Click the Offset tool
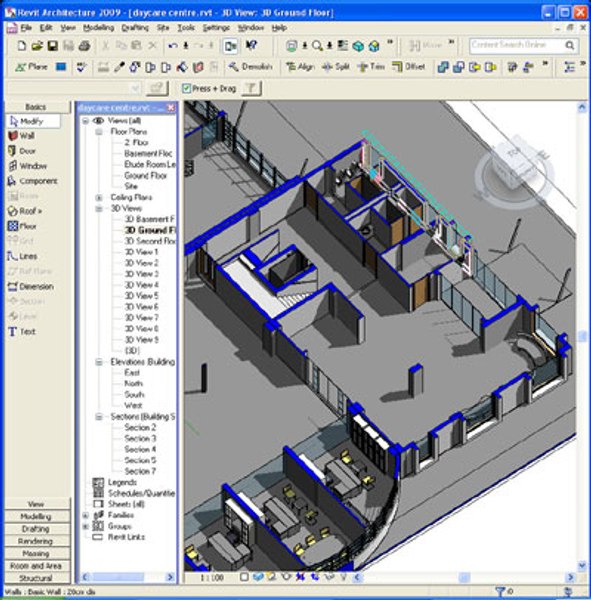Image resolution: width=591 pixels, height=600 pixels. click(x=408, y=67)
